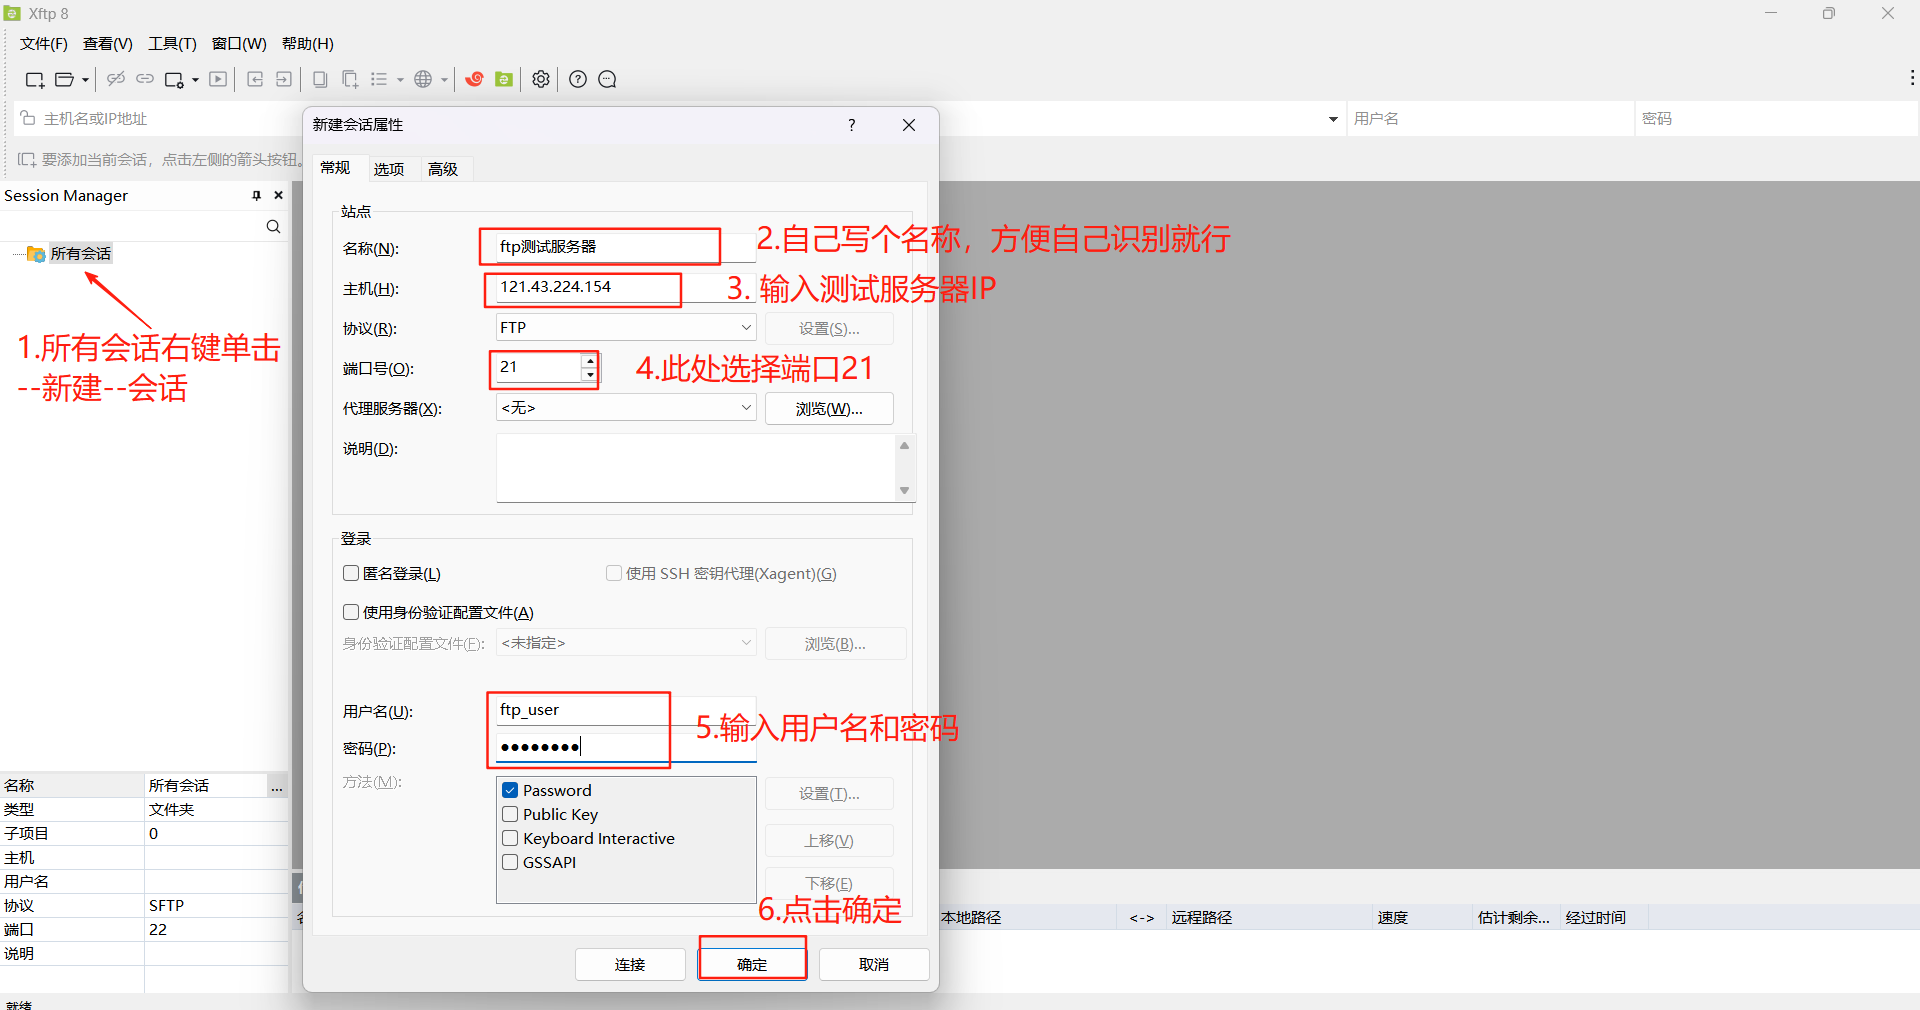The width and height of the screenshot is (1920, 1010).
Task: Pin the Session Manager panel
Action: point(256,196)
